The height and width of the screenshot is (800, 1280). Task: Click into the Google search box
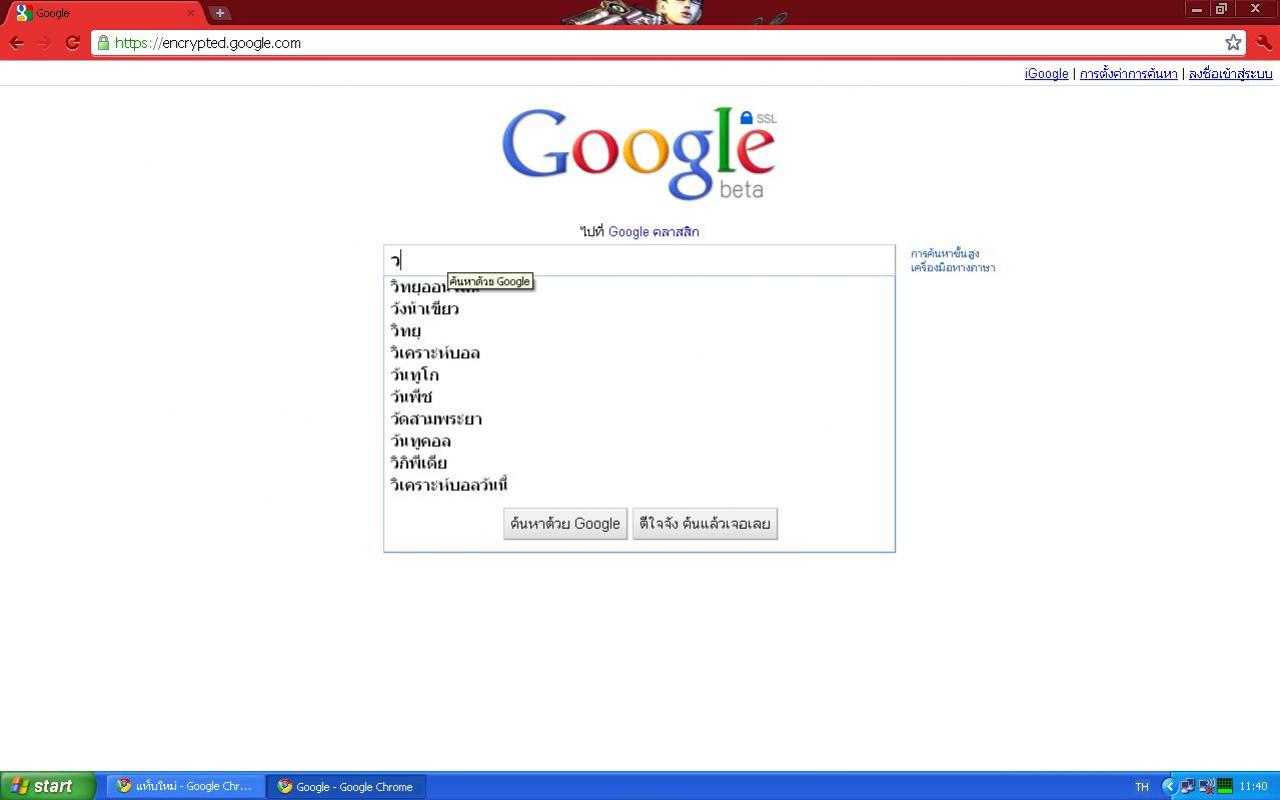coord(639,260)
